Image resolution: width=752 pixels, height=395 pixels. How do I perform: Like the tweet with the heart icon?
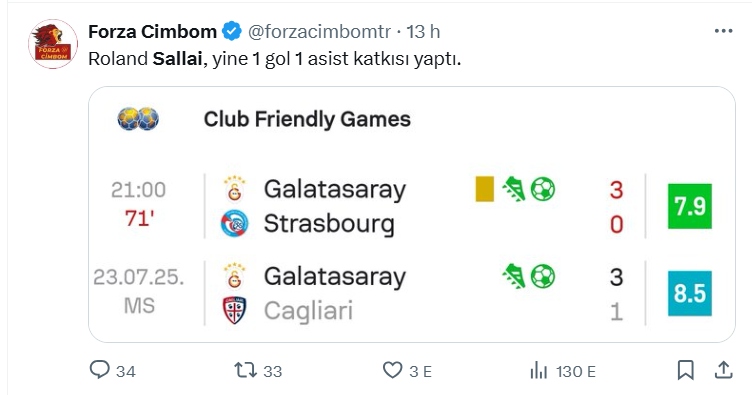pos(392,371)
